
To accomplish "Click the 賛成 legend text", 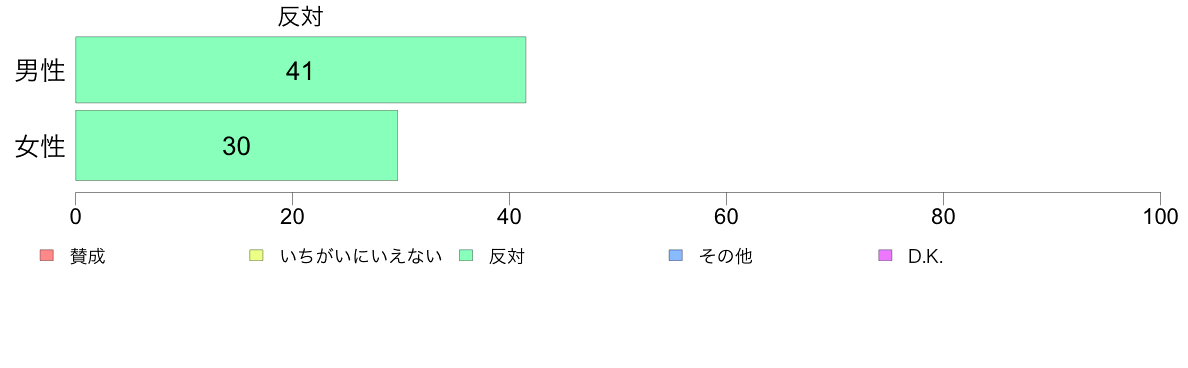I will point(87,256).
